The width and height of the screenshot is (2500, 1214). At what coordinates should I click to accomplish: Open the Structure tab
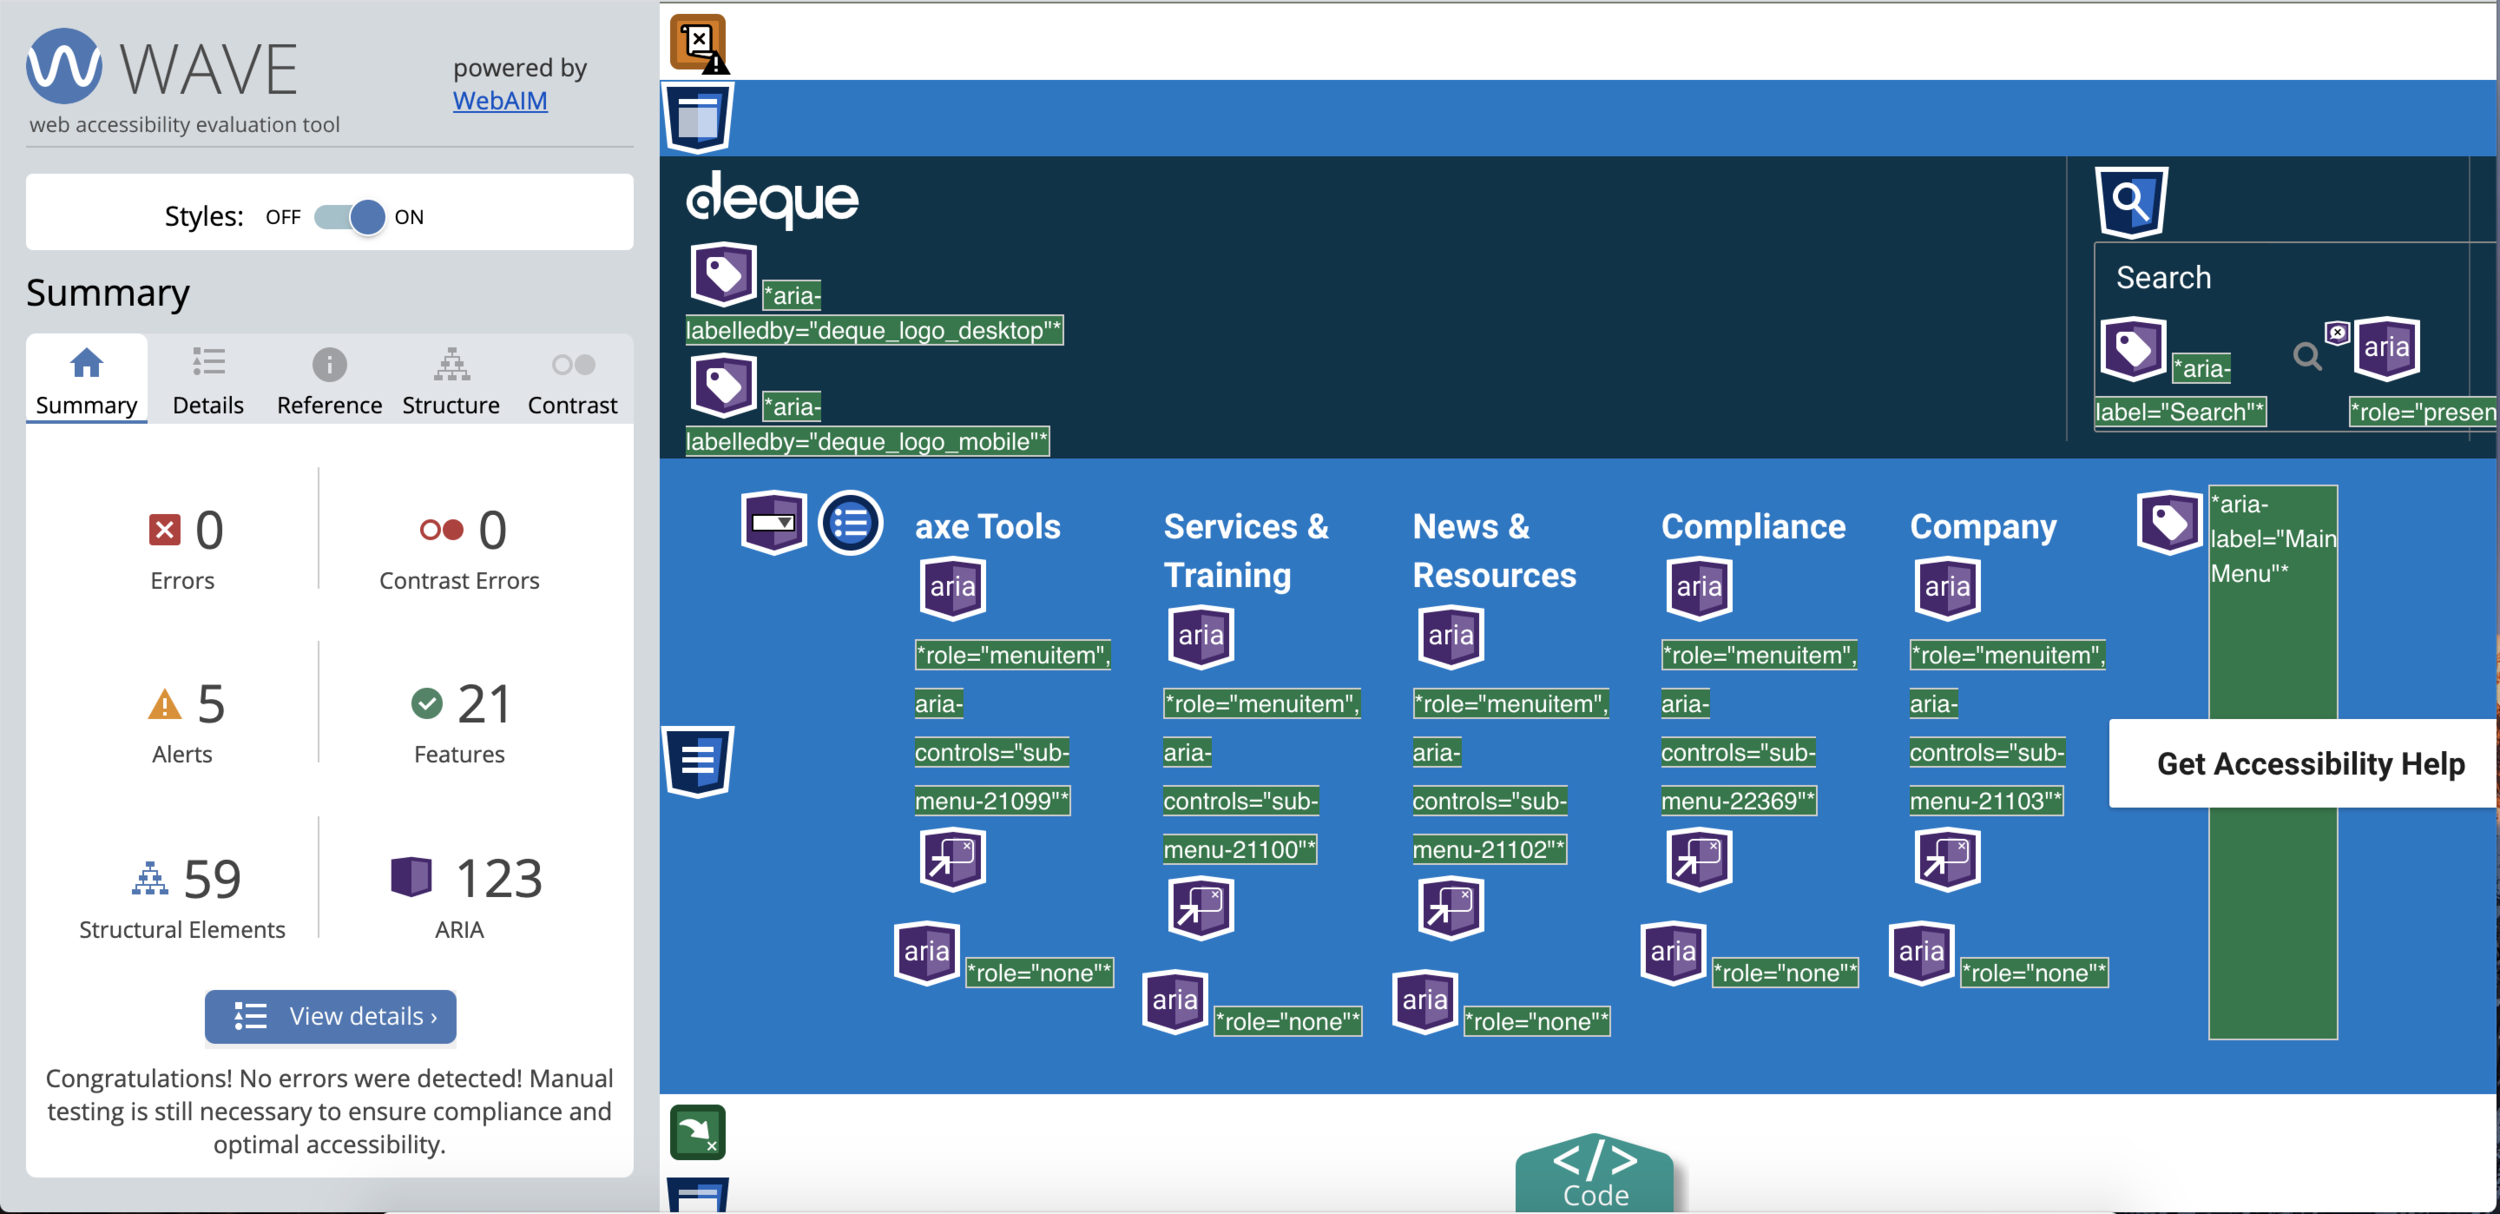pos(451,381)
